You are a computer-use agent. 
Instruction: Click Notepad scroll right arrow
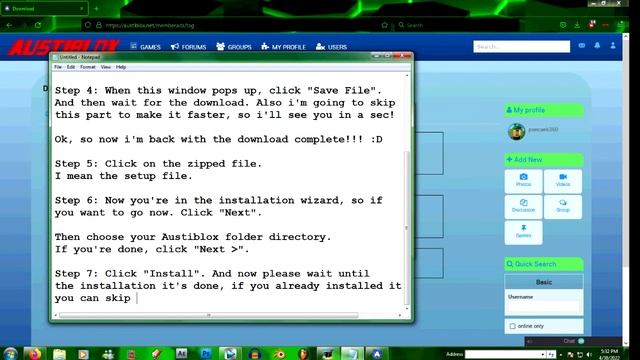pos(400,315)
